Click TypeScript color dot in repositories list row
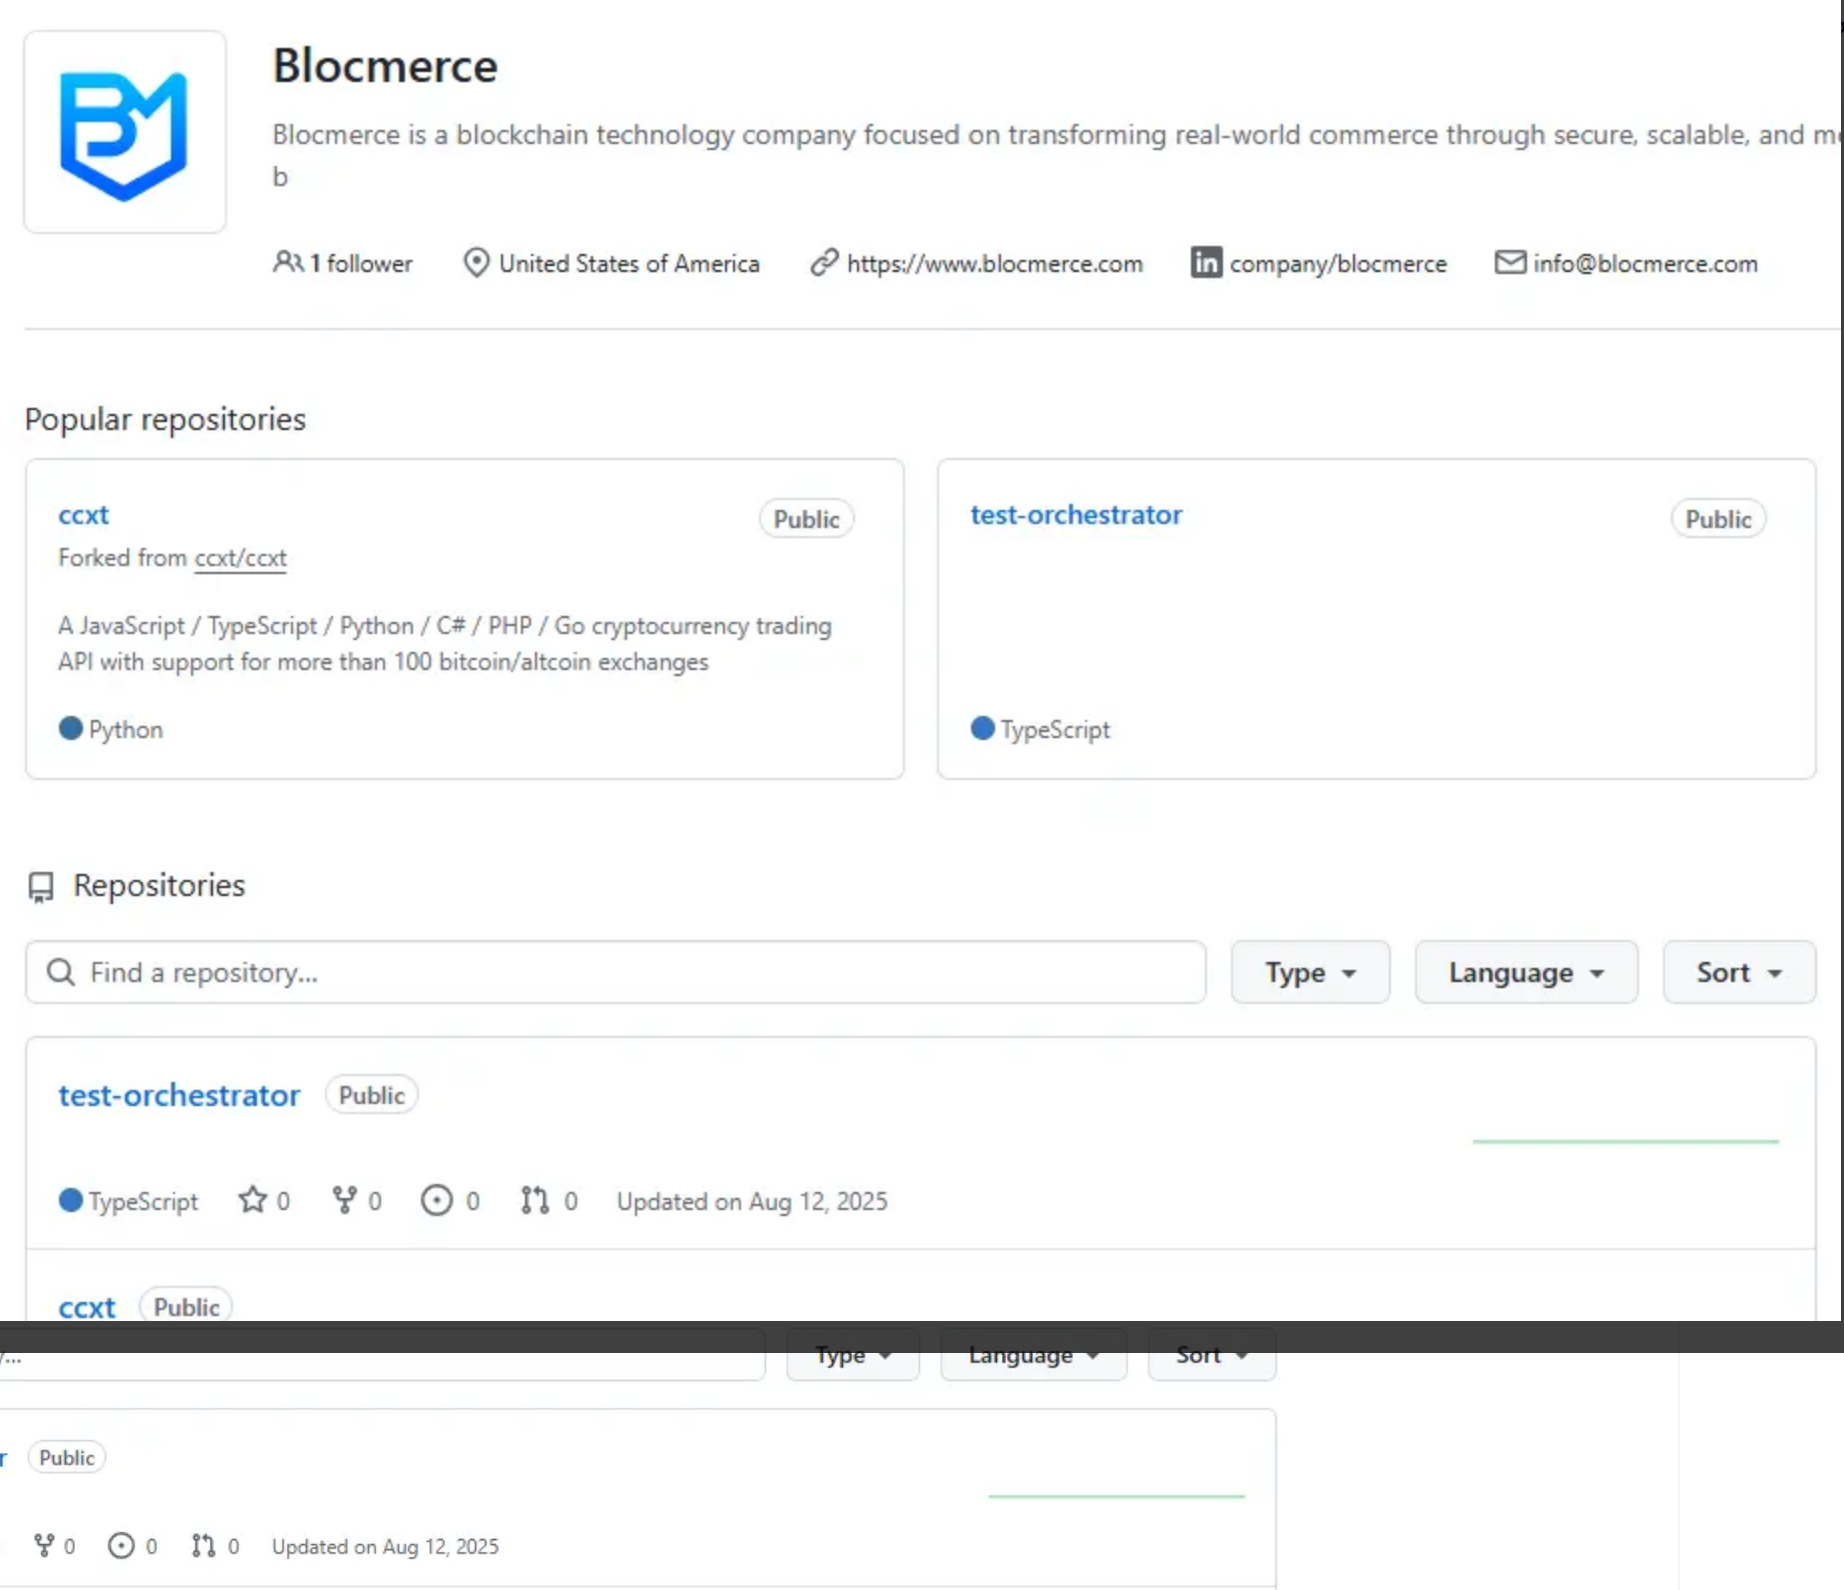Screen dimensions: 1844x1590 [70, 1200]
